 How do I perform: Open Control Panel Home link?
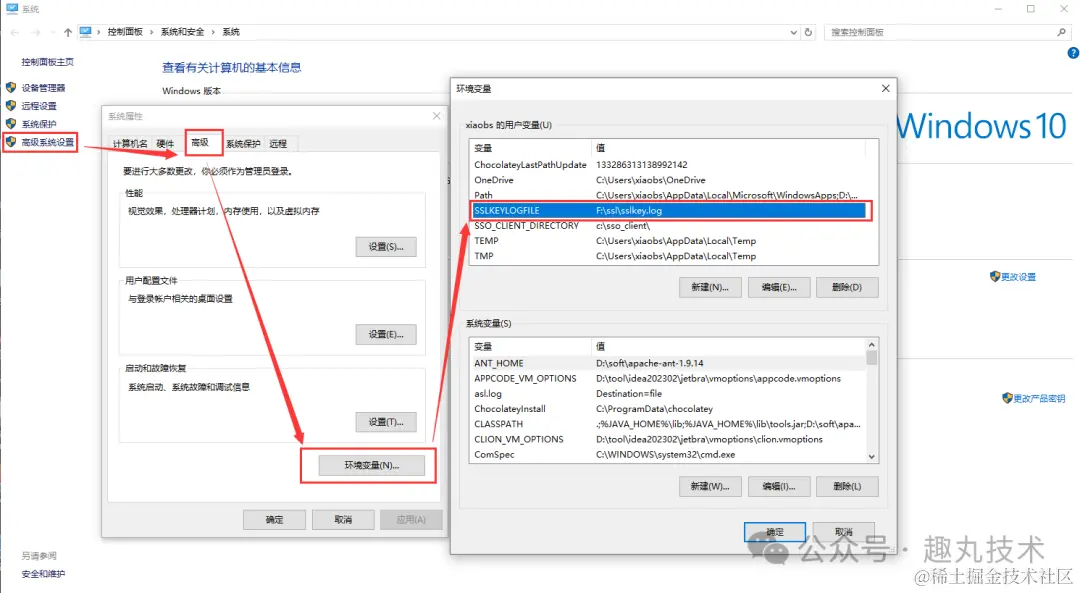(48, 62)
